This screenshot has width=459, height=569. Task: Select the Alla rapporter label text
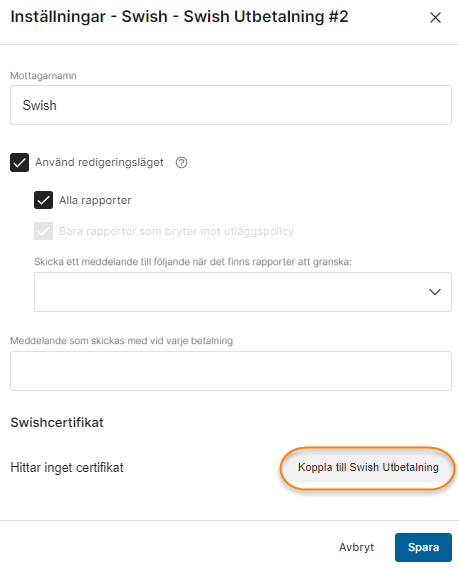pyautogui.click(x=95, y=200)
